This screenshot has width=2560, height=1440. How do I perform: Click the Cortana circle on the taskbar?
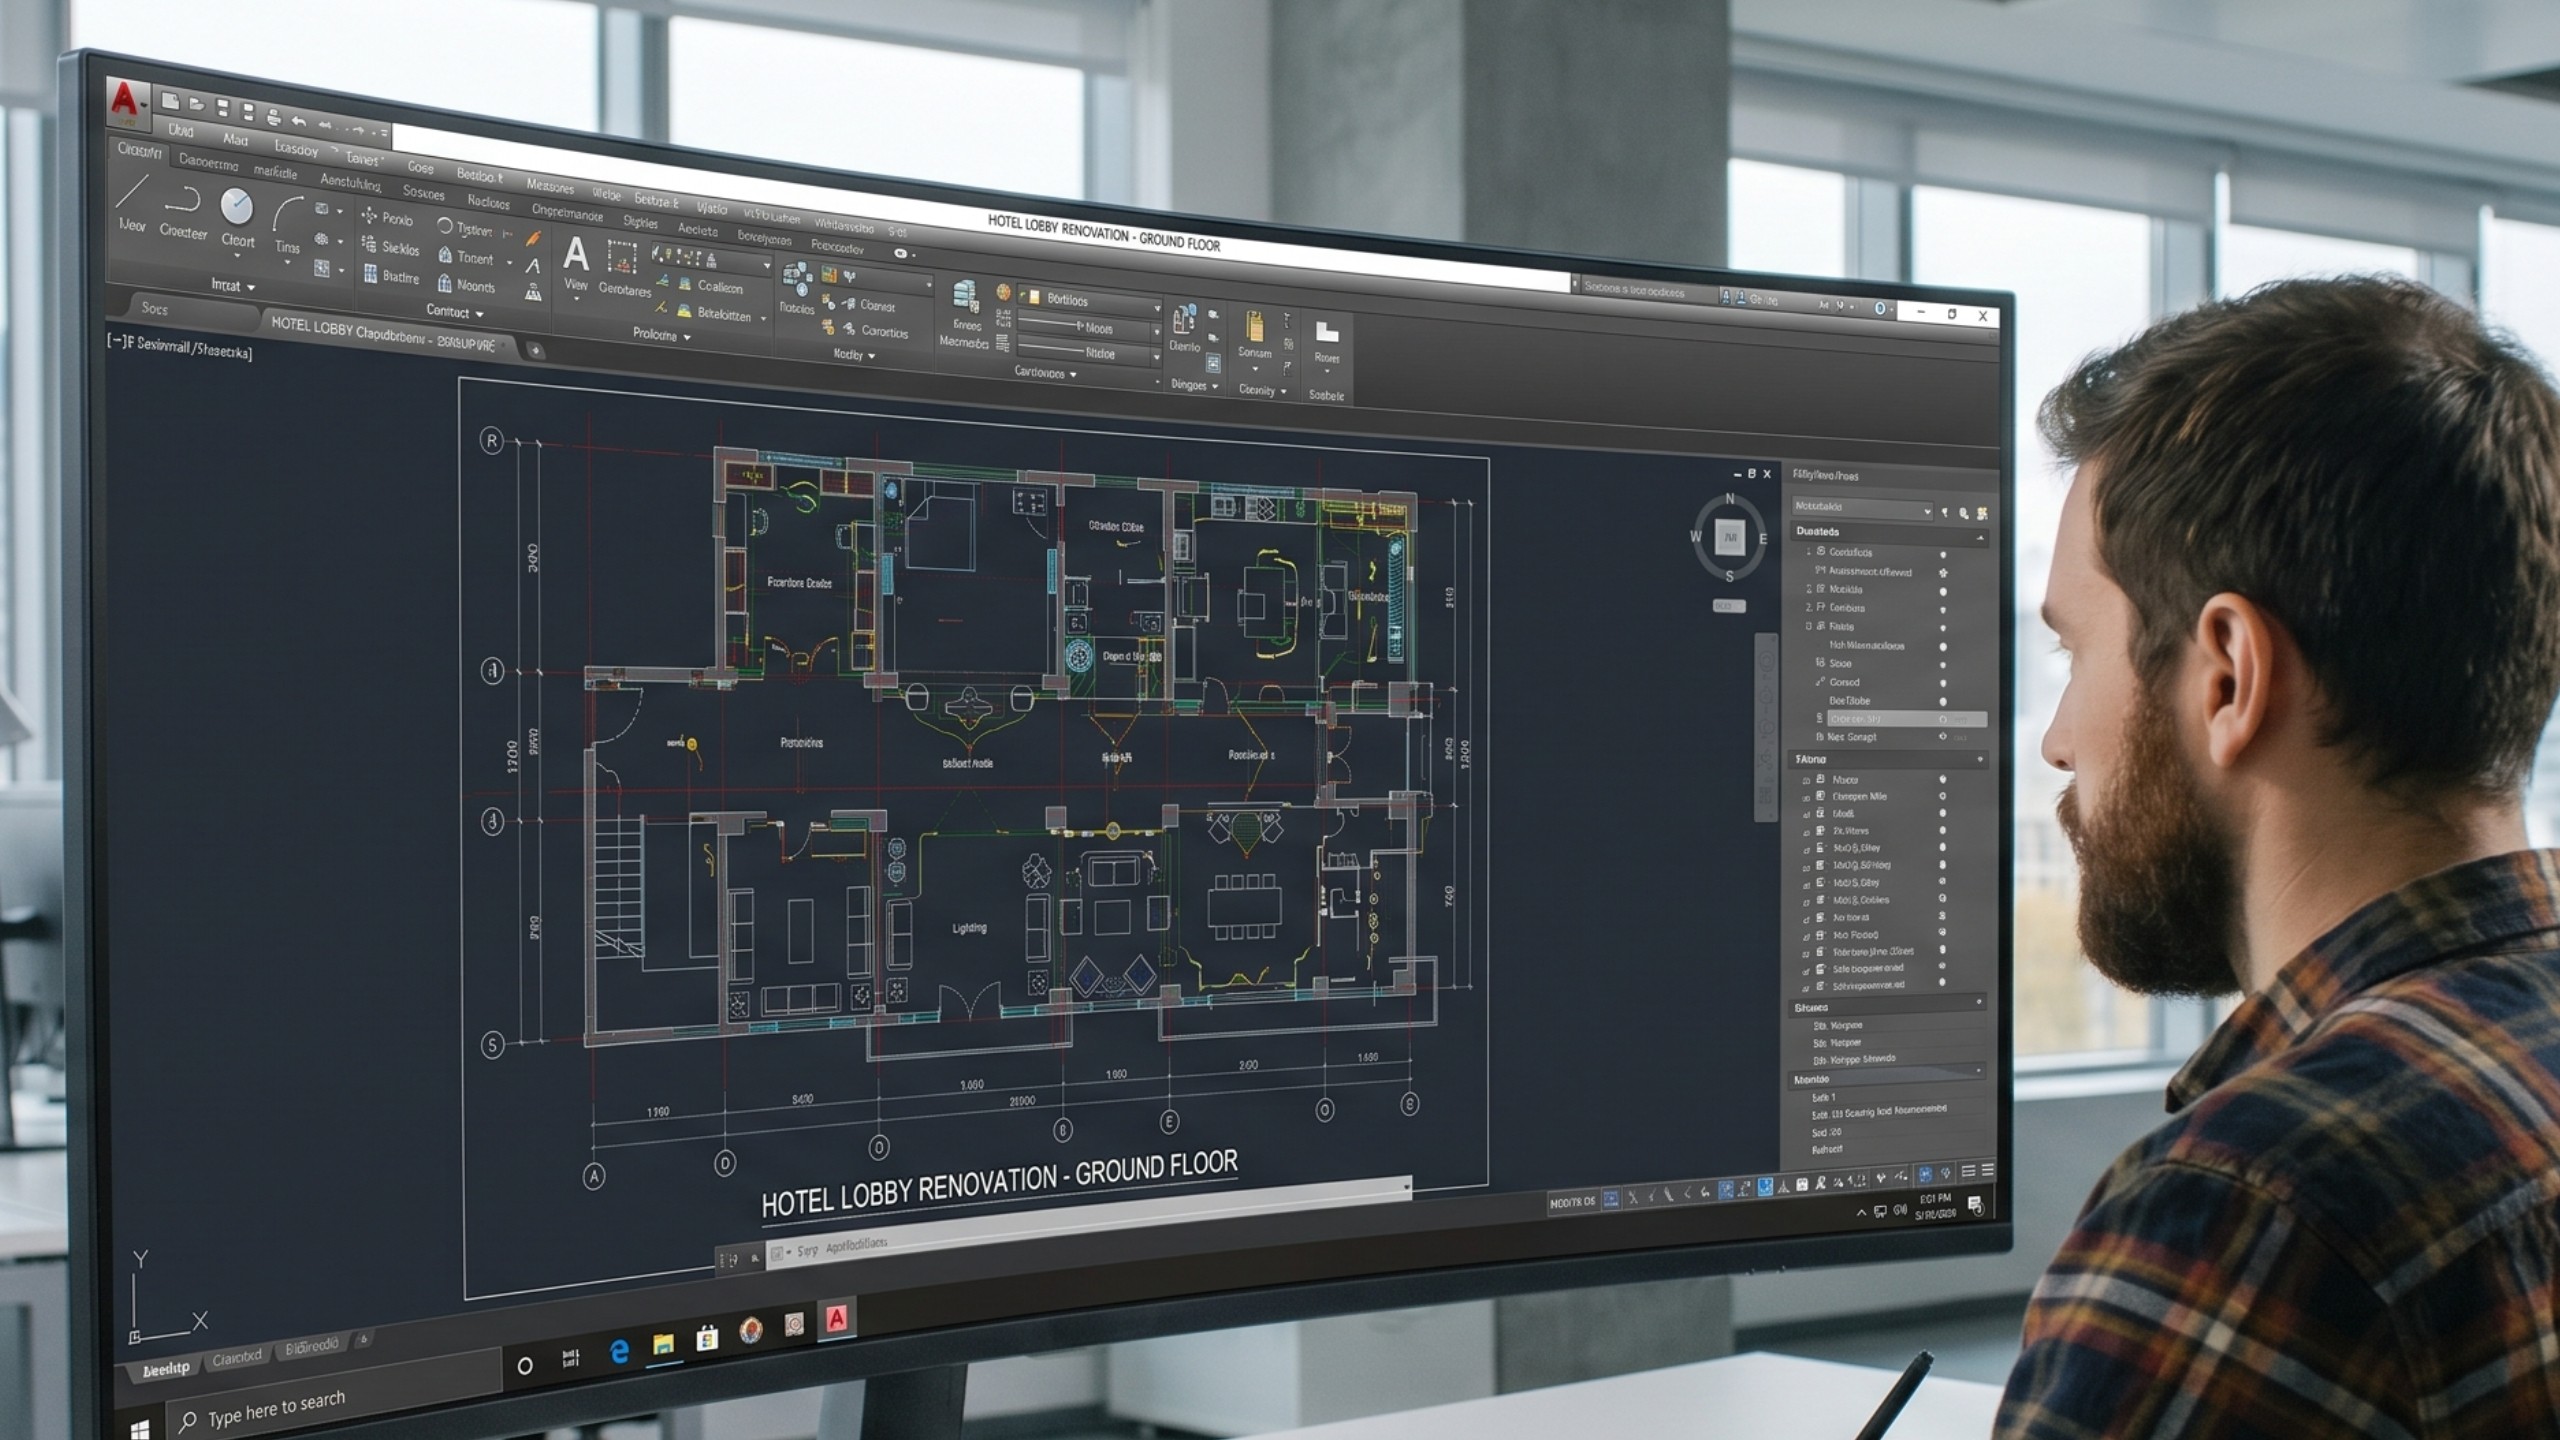pyautogui.click(x=524, y=1365)
